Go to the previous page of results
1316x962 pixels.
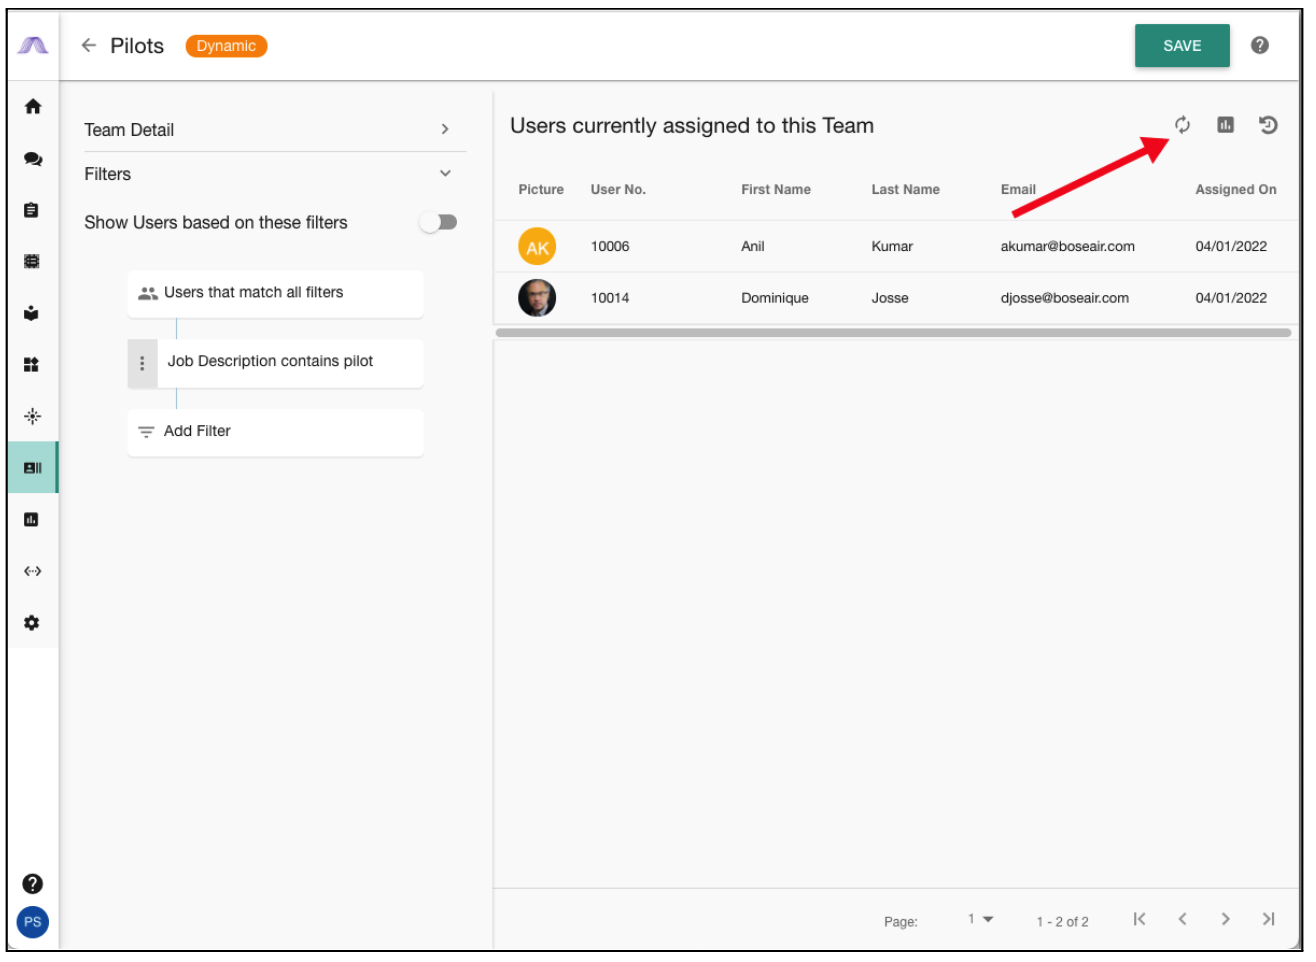(x=1182, y=919)
